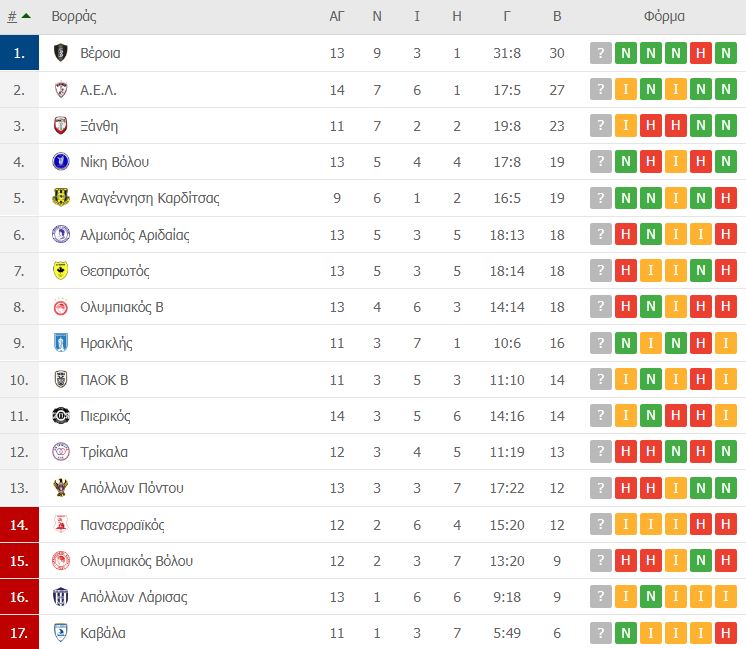Click the Θεσπρωτός yellow shield logo
The height and width of the screenshot is (649, 746).
point(60,271)
